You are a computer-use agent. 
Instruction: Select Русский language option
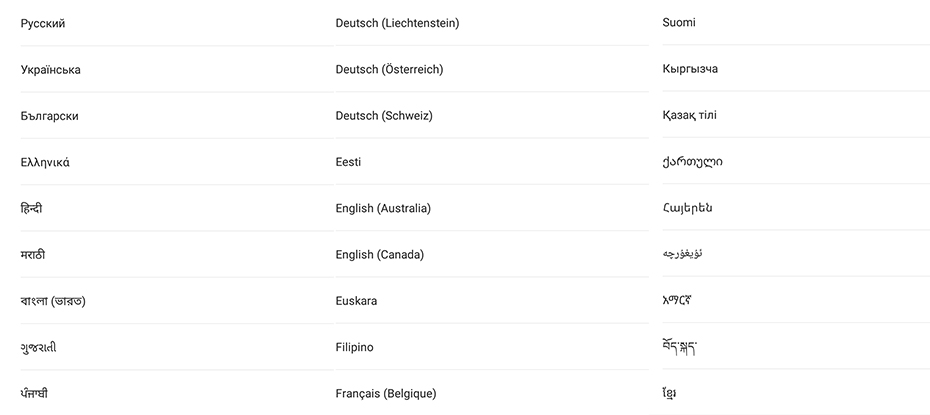pyautogui.click(x=43, y=23)
